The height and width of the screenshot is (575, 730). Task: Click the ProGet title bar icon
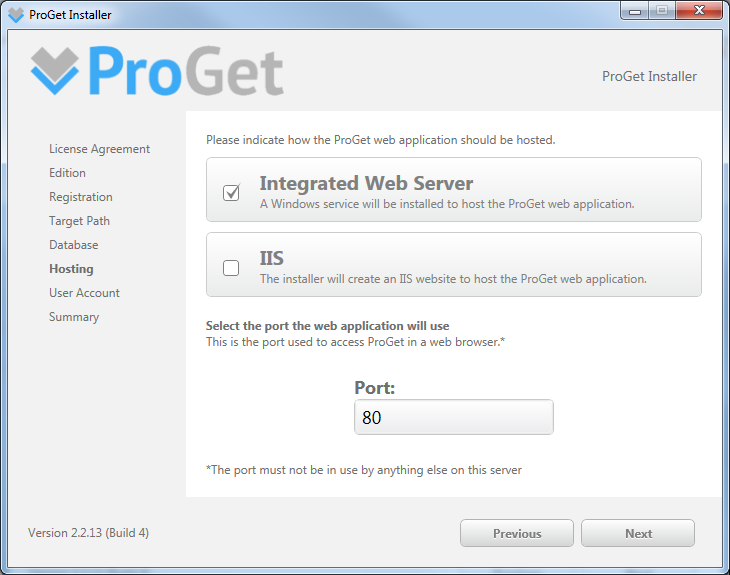(x=16, y=15)
